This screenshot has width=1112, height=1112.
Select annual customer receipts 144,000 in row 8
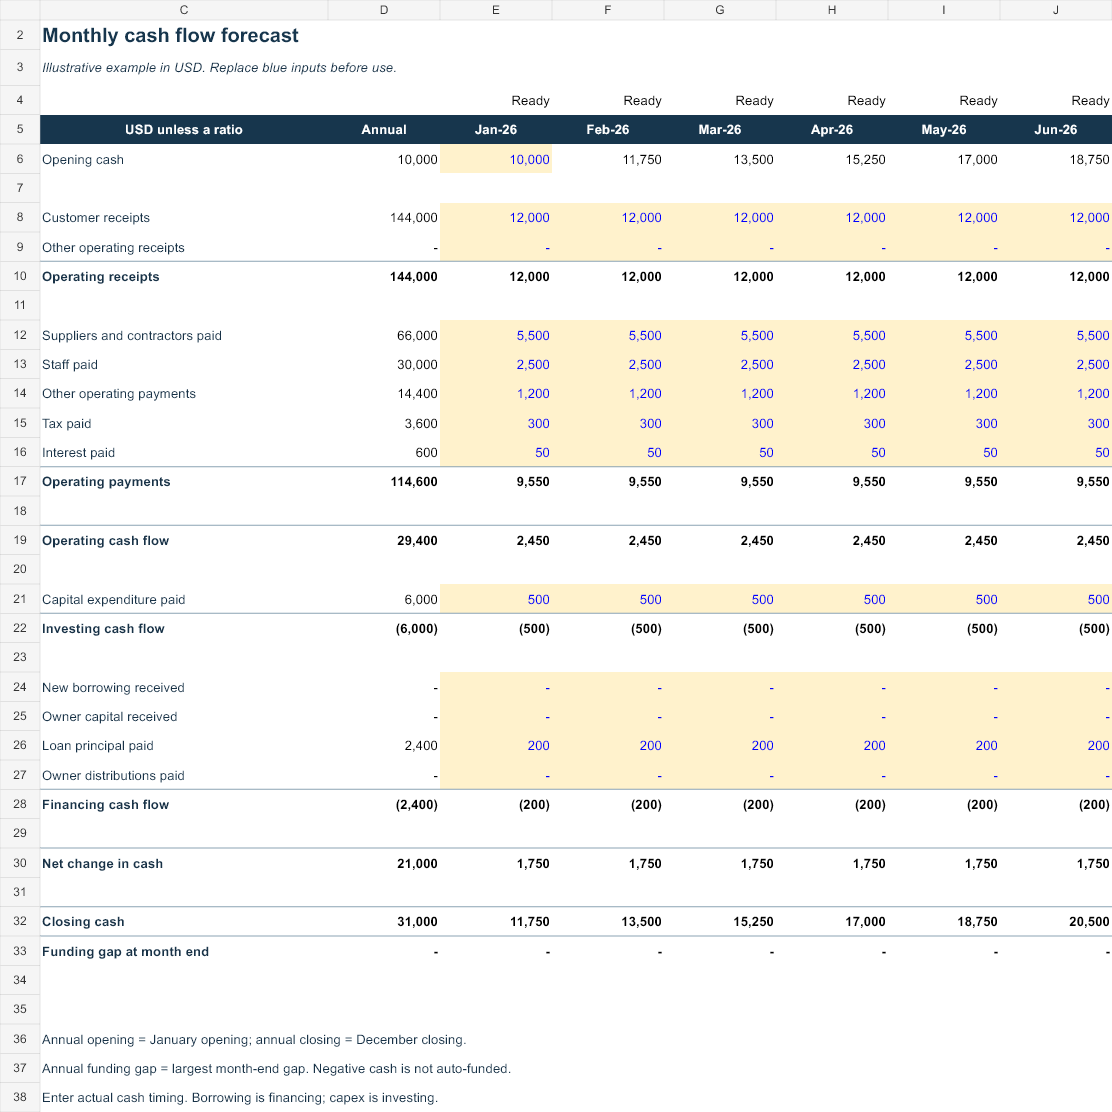[384, 218]
